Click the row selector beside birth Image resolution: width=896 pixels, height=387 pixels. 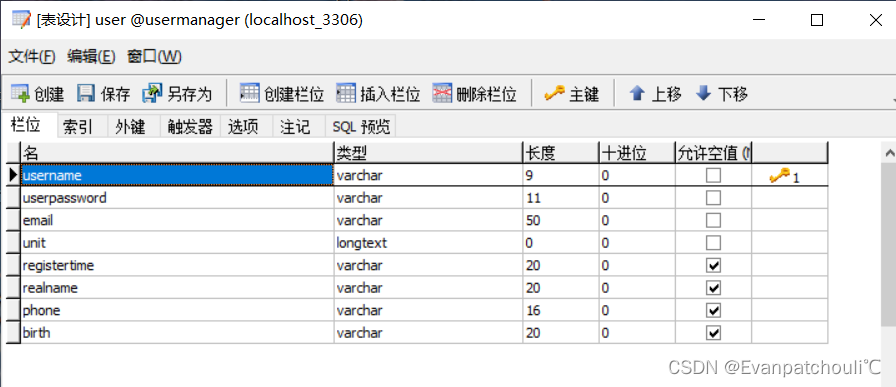coord(13,333)
